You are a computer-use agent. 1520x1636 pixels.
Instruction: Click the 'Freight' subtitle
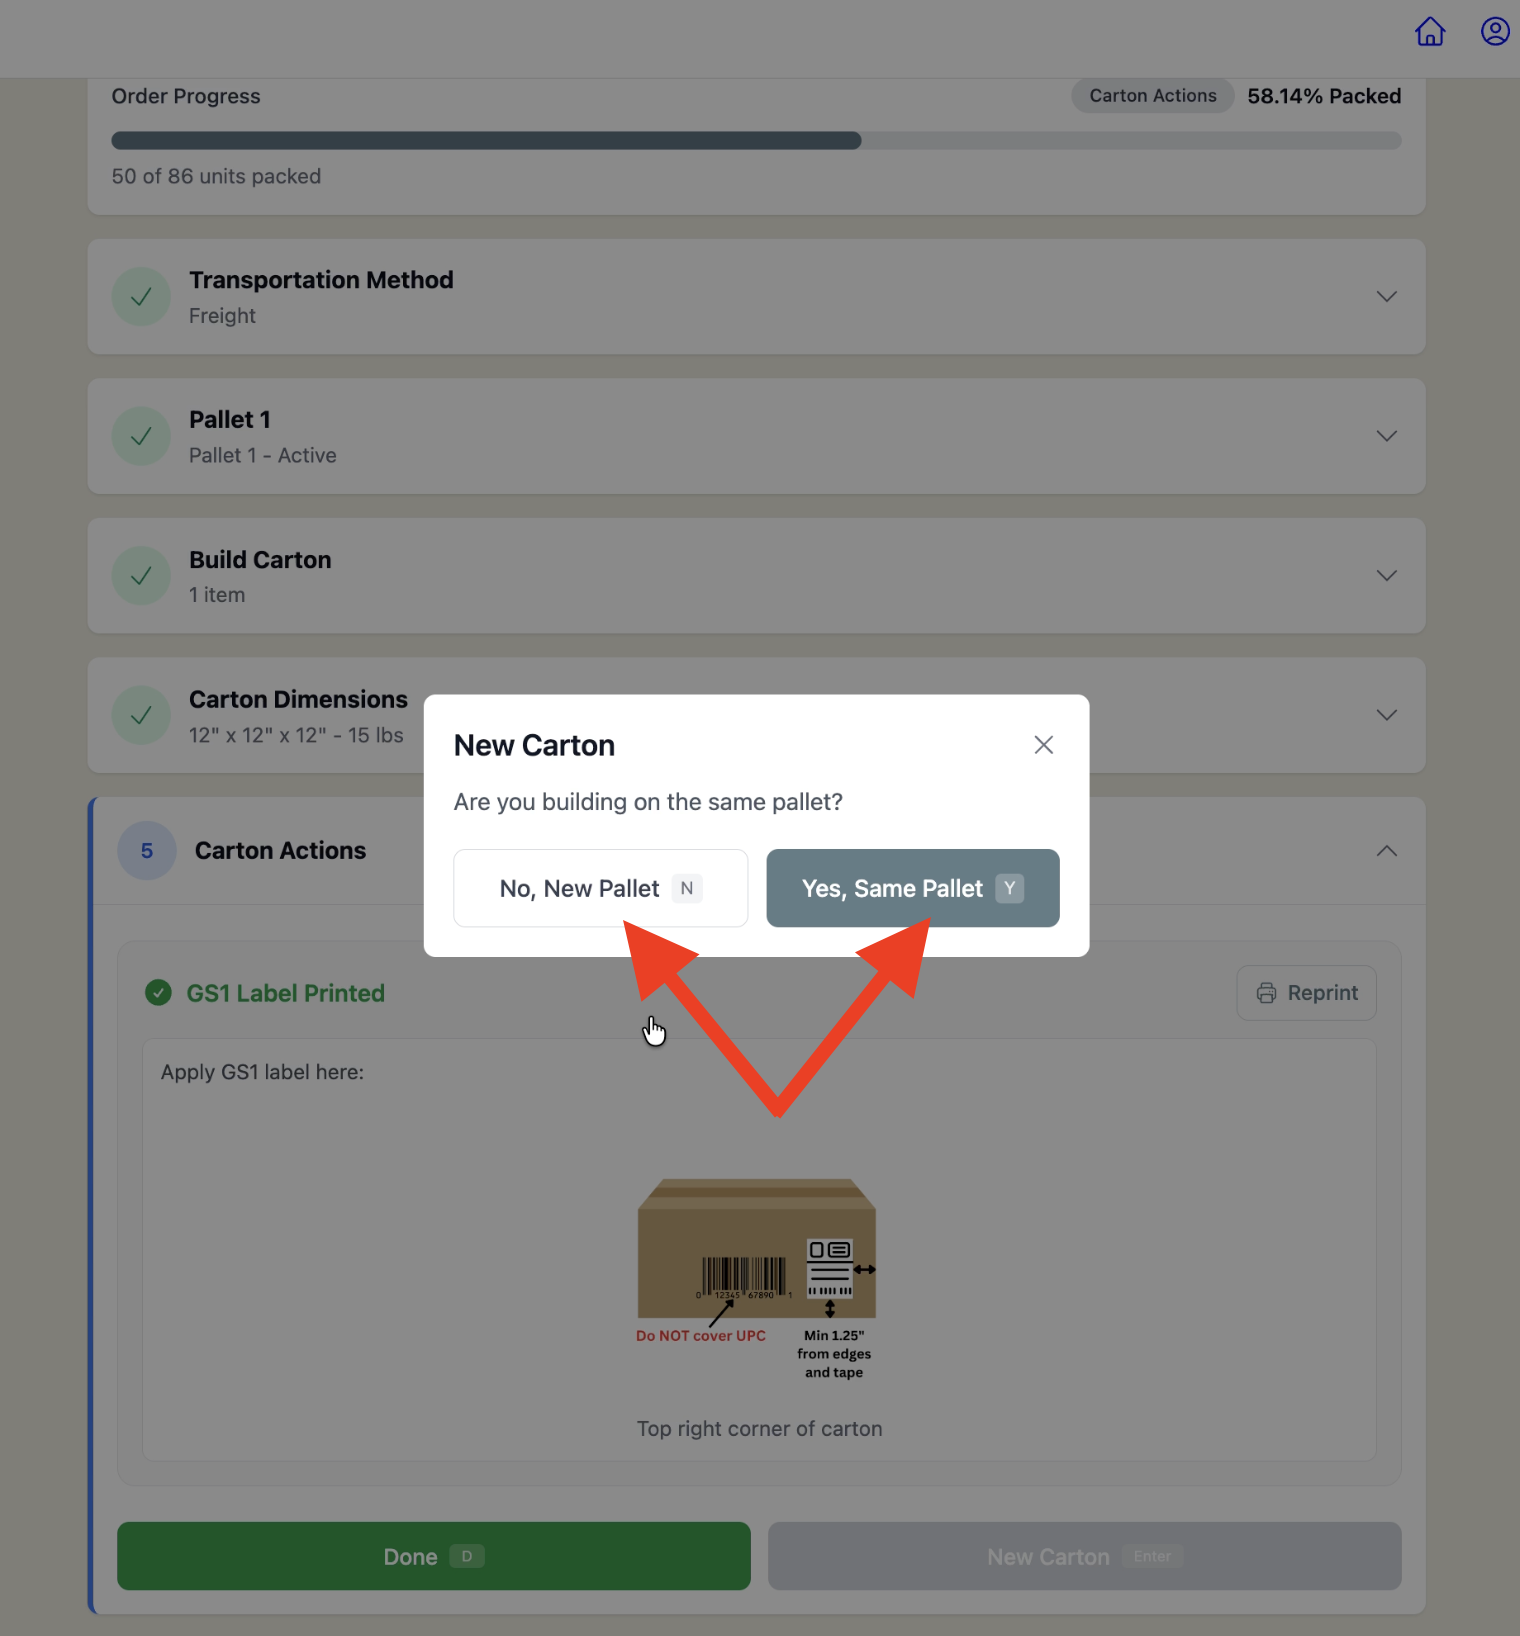pyautogui.click(x=222, y=316)
